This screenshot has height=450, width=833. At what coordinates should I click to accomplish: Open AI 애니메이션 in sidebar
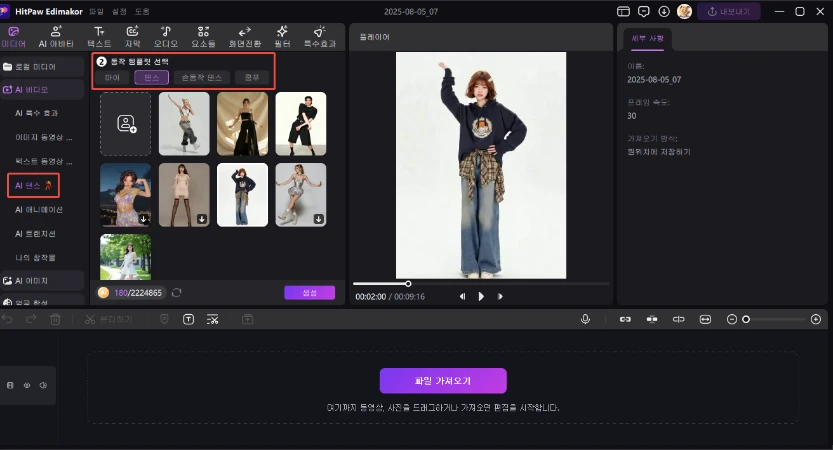pos(38,210)
